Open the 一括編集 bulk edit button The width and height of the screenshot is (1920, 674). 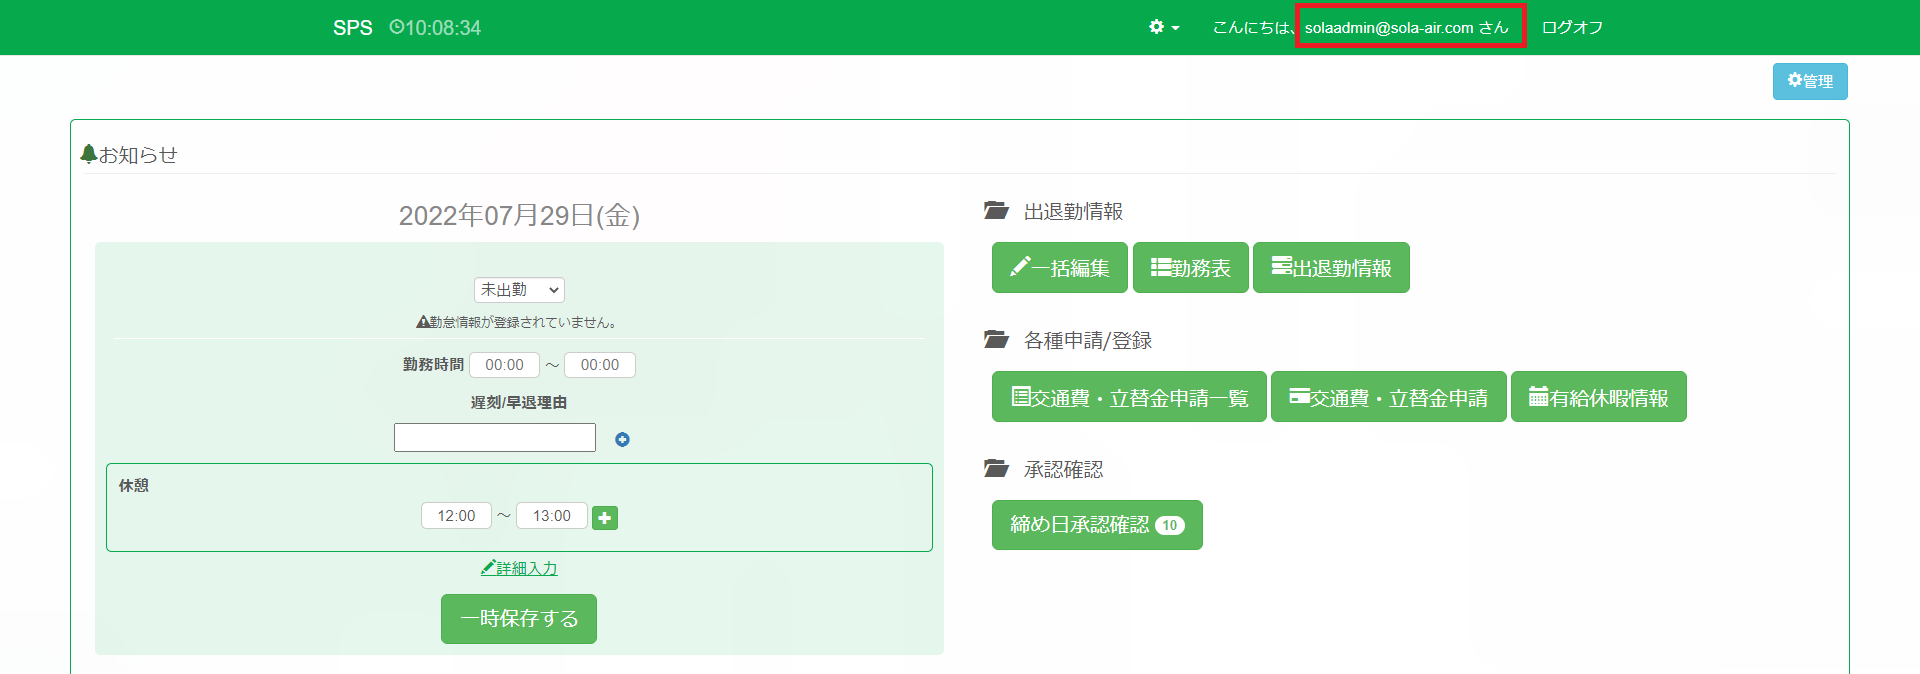1059,268
